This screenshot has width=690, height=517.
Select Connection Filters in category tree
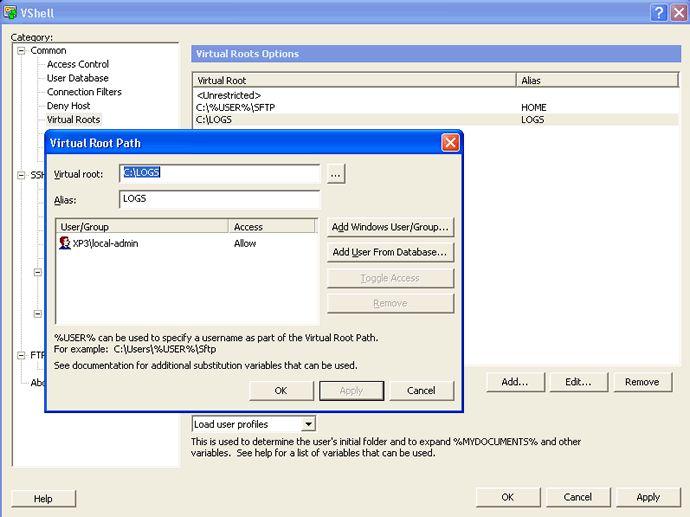(84, 92)
